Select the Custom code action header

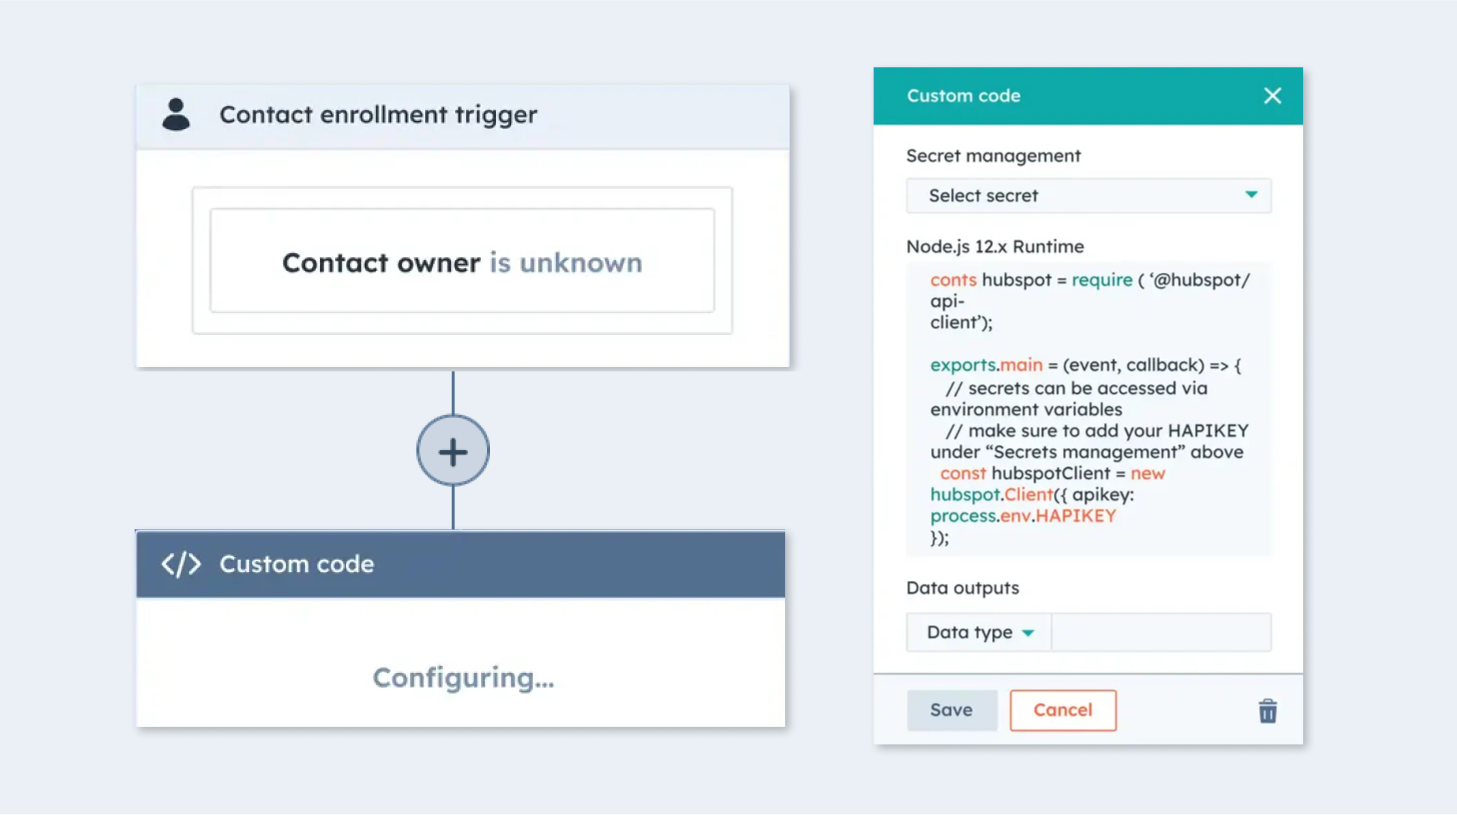point(460,564)
